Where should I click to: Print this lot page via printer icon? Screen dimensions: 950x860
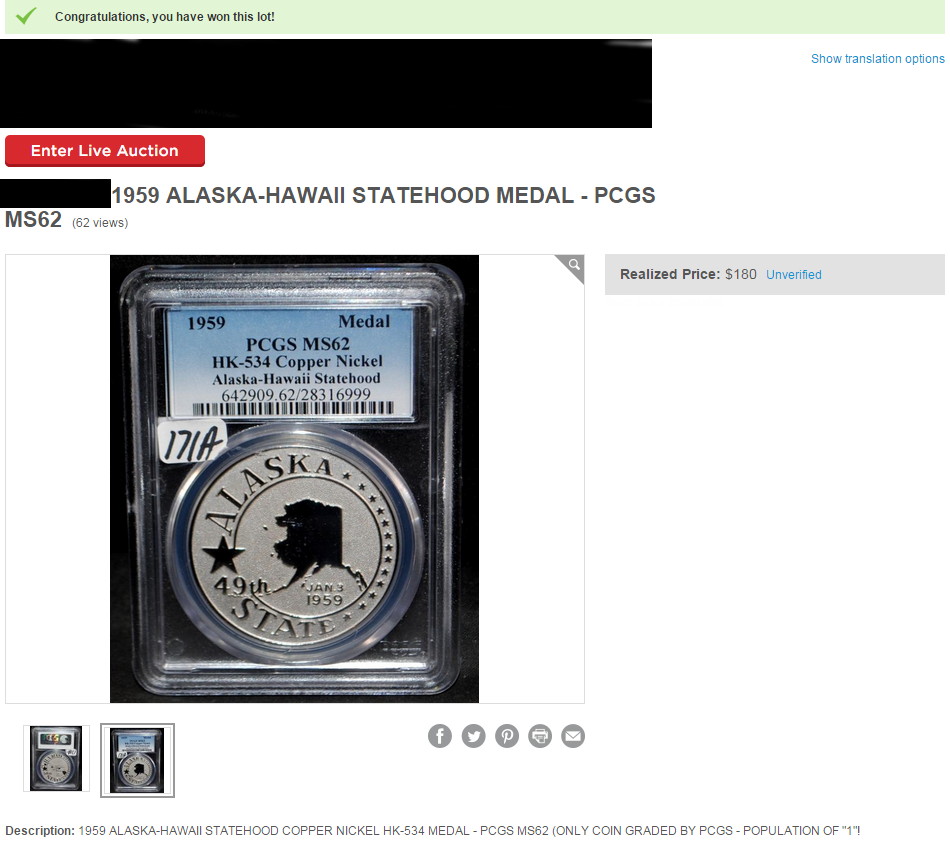tap(540, 736)
